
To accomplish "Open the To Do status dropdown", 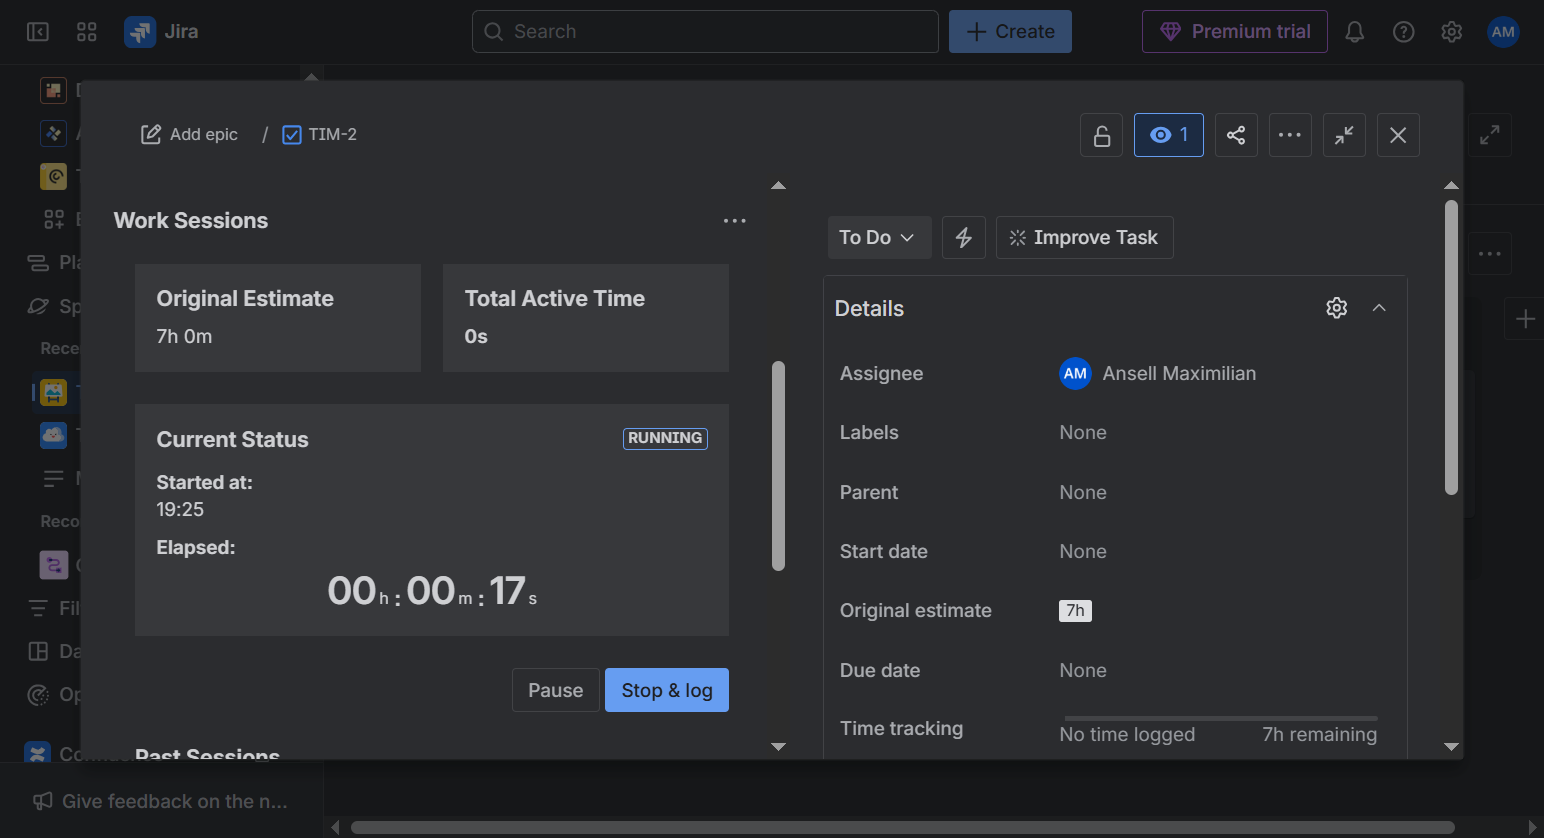I will click(x=877, y=238).
